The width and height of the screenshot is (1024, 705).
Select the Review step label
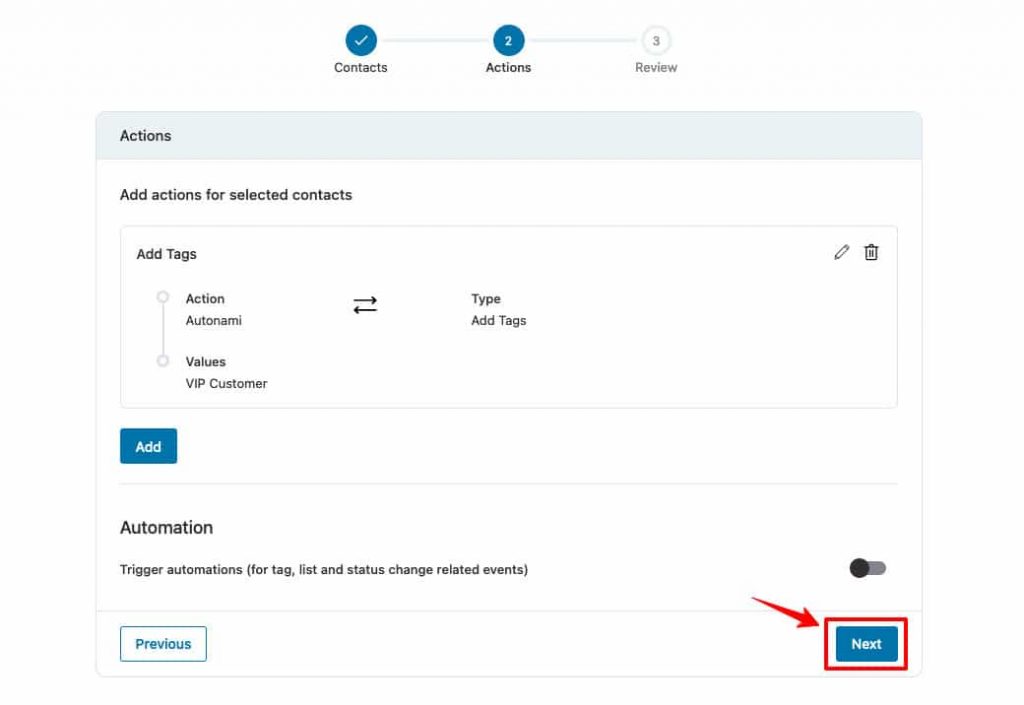pyautogui.click(x=656, y=67)
